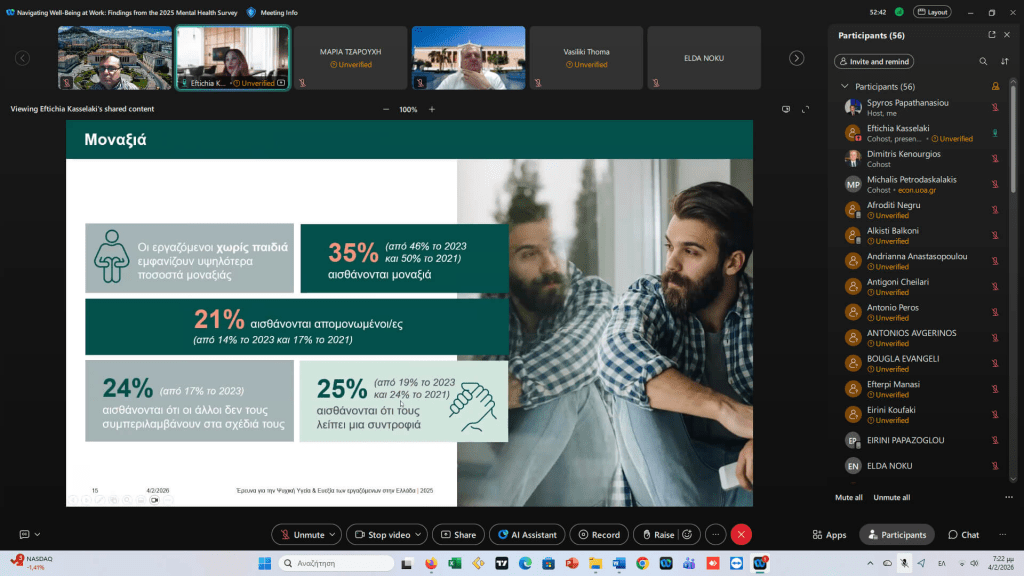
Task: Select Eftichia Kasselaki's video thumbnail
Action: (x=232, y=57)
